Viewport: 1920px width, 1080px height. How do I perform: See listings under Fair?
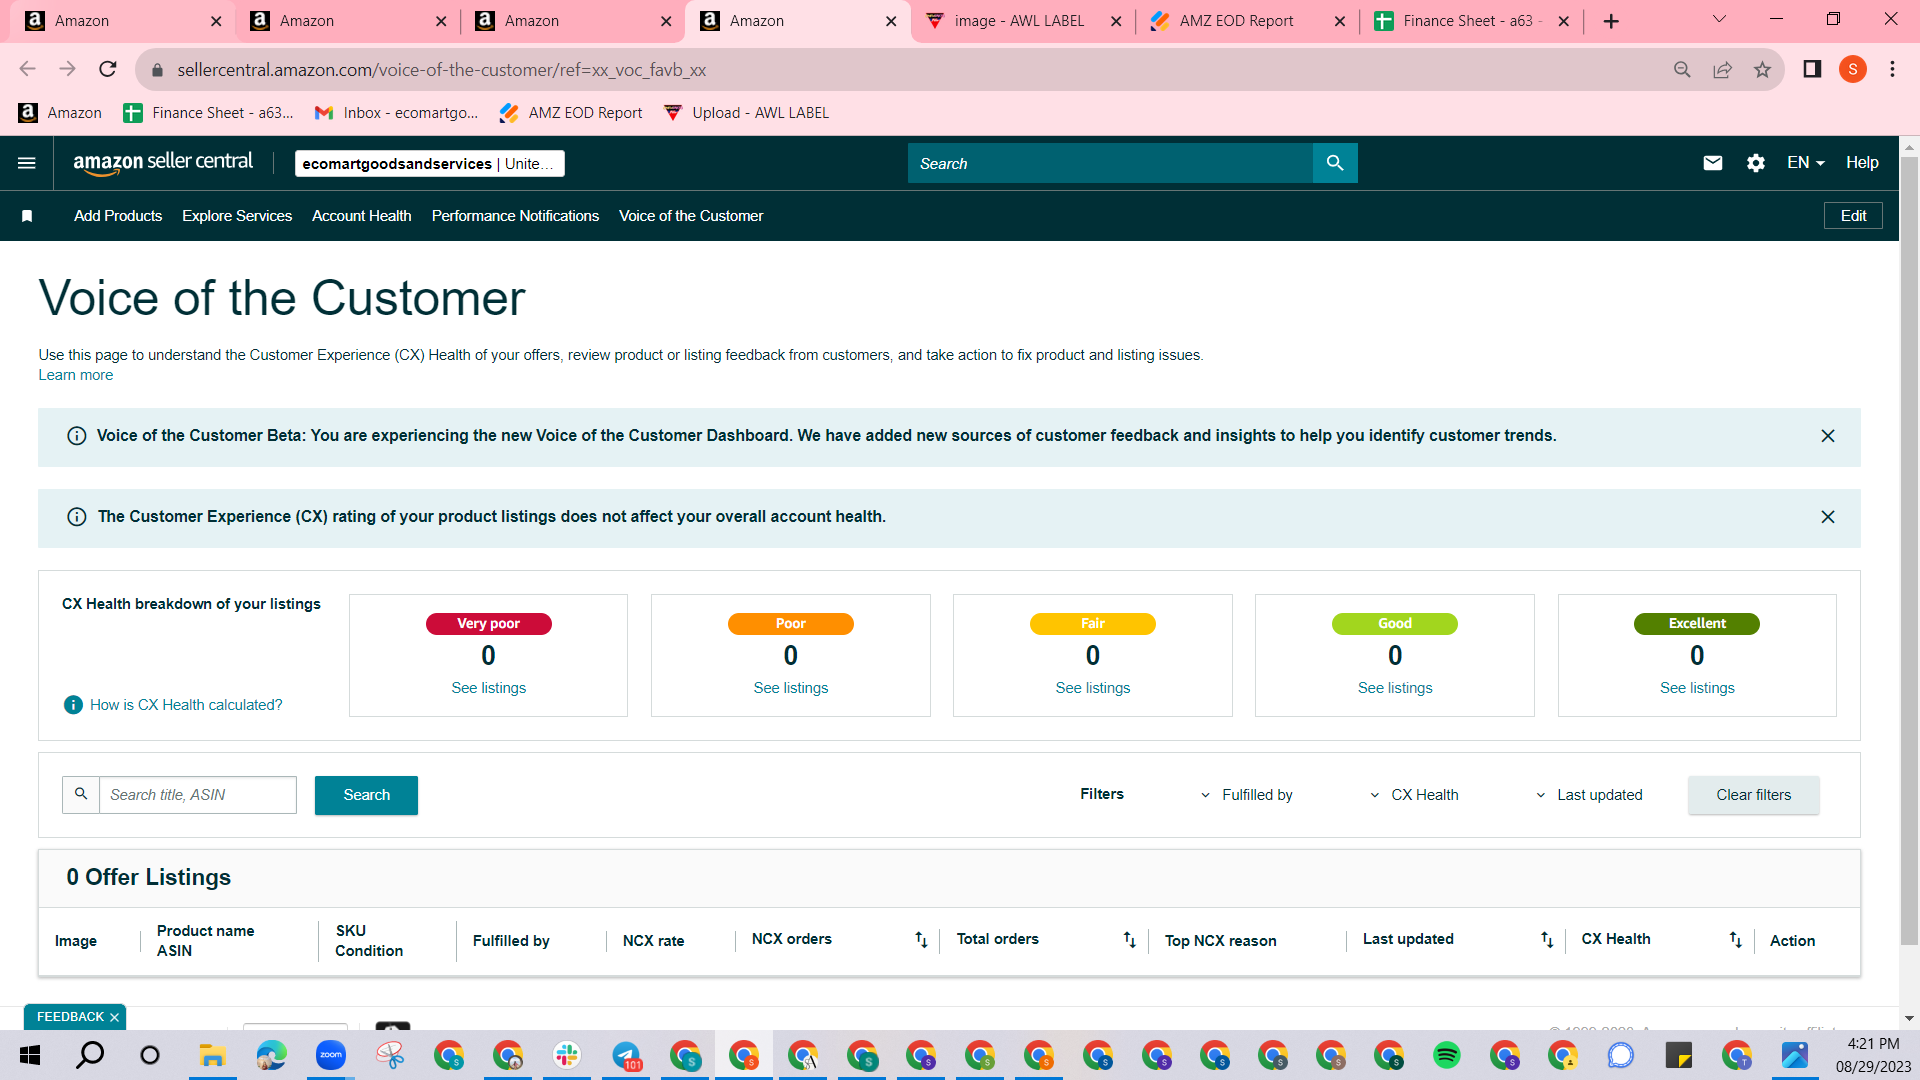(1093, 688)
